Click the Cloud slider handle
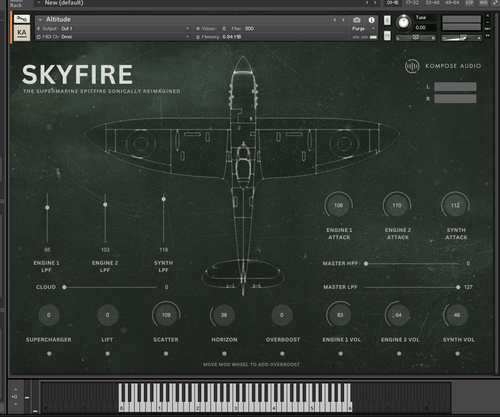 (x=64, y=287)
